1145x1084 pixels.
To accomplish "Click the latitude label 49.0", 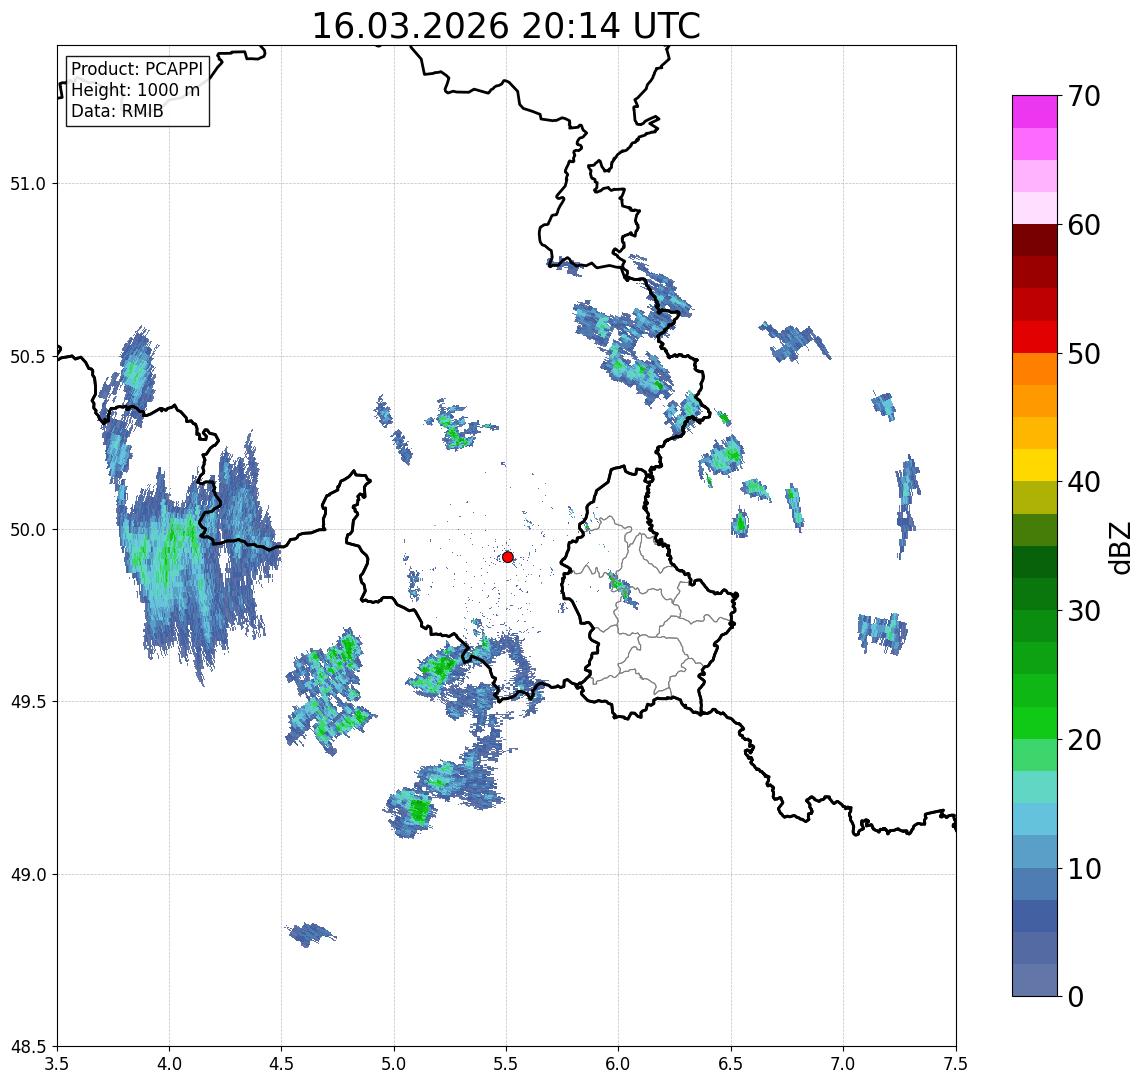I will [x=28, y=874].
